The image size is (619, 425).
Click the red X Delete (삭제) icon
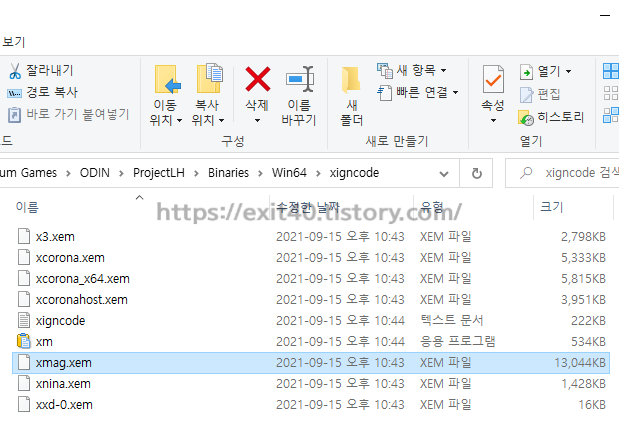tap(258, 79)
